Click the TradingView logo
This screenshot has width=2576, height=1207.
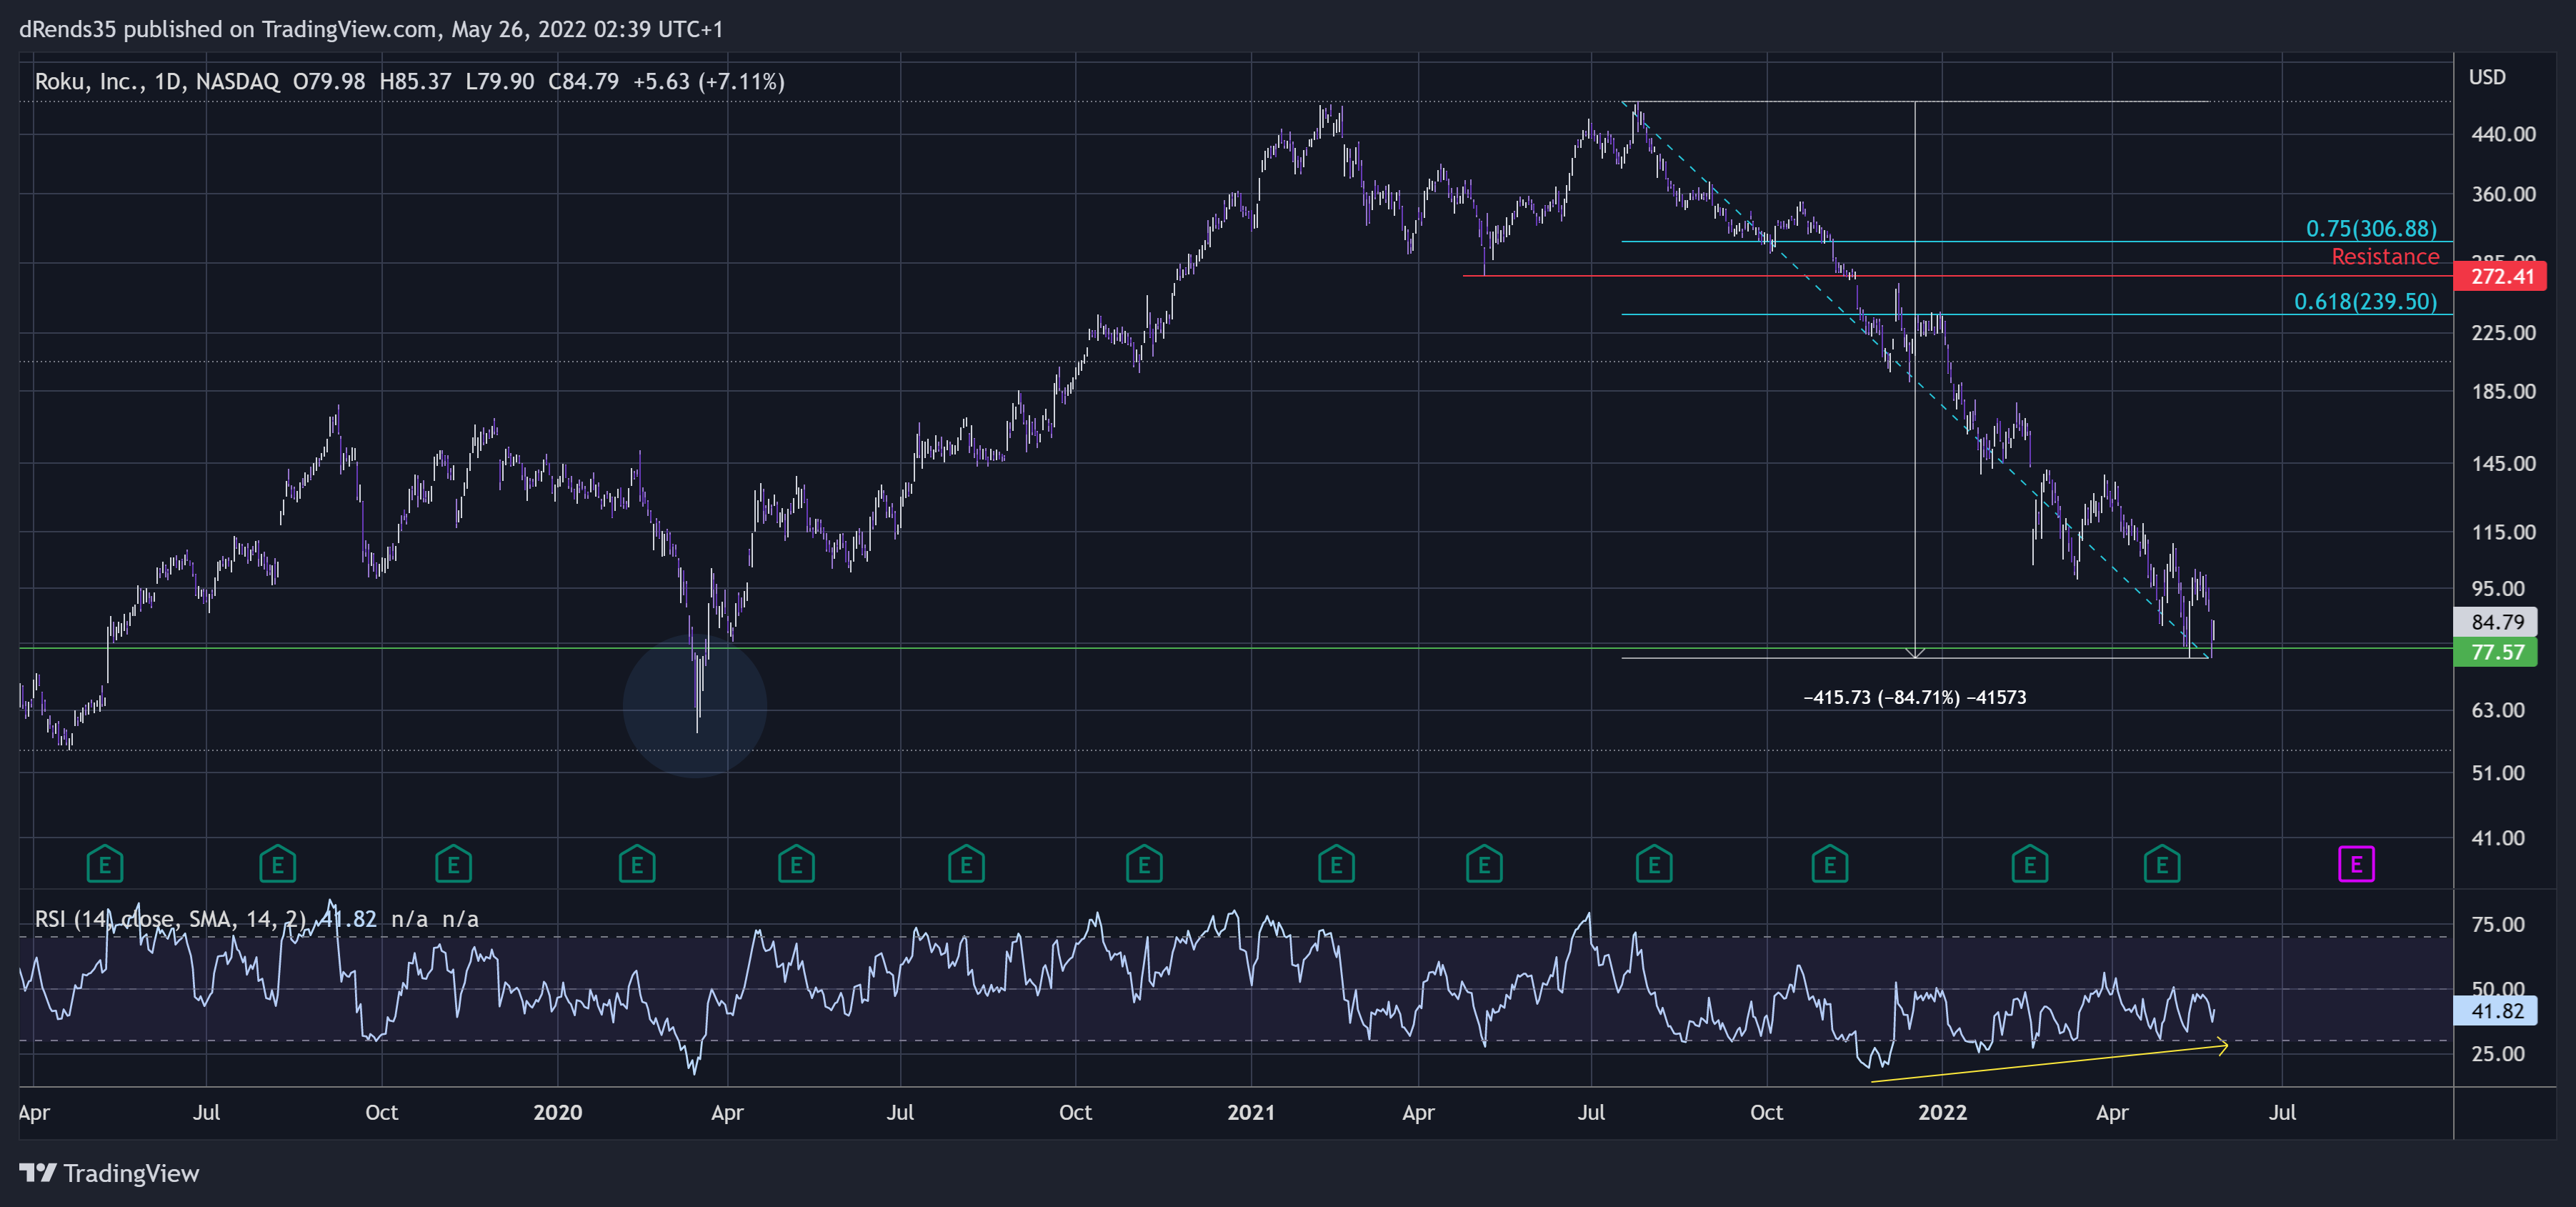109,1173
